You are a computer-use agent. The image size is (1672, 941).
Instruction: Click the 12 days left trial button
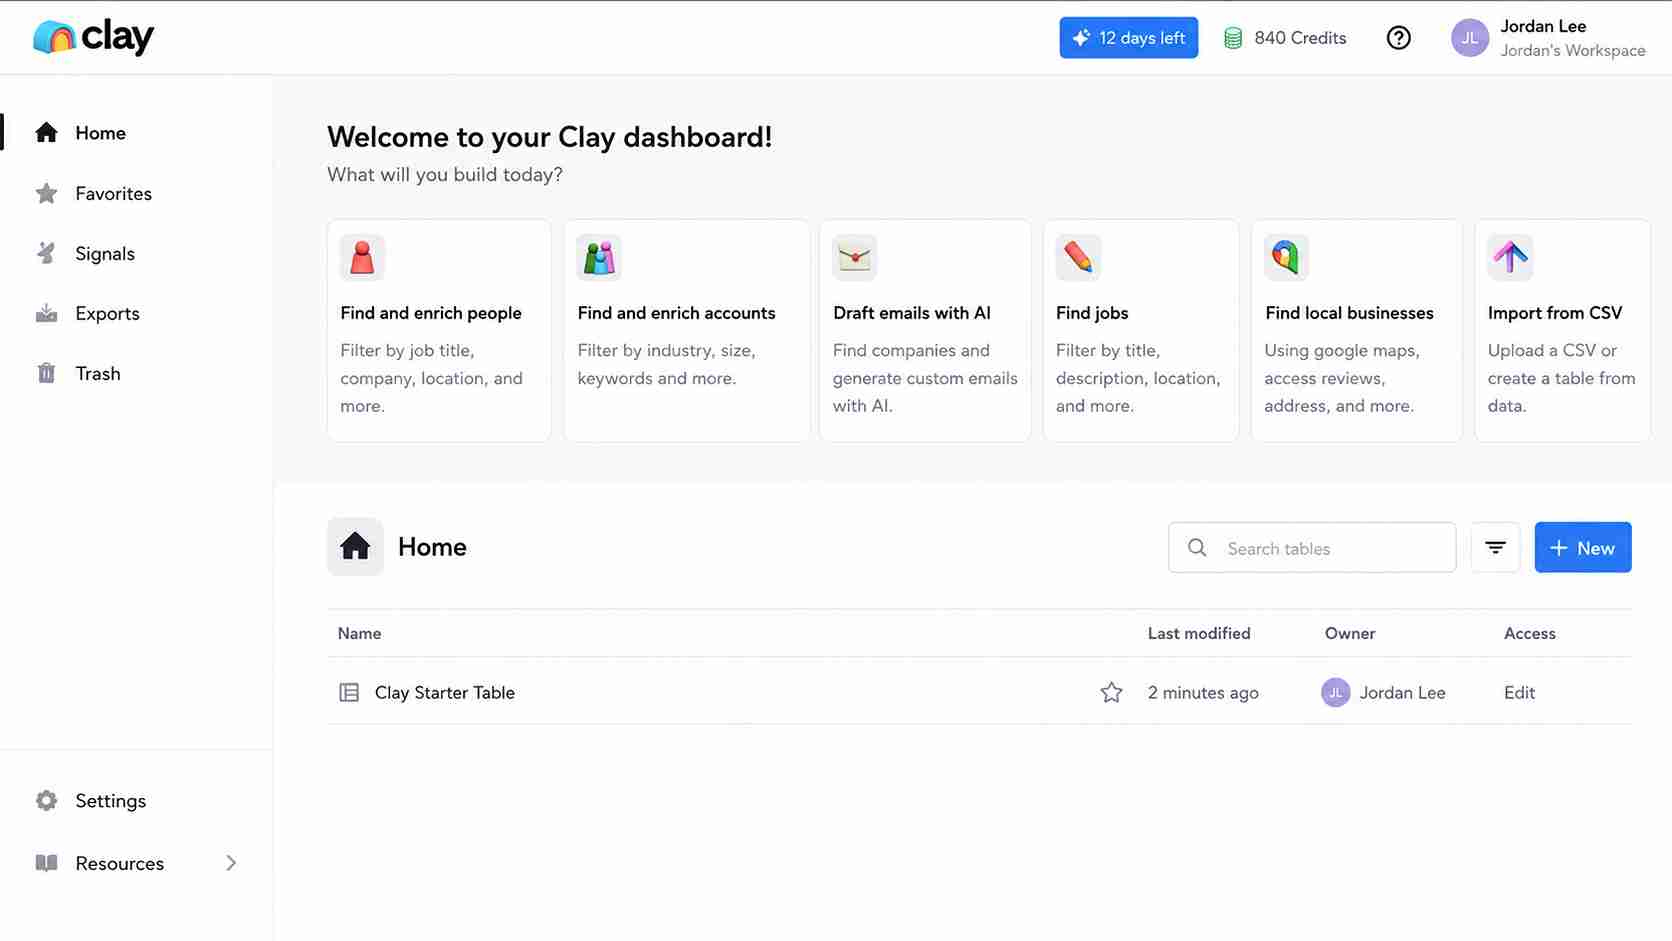tap(1128, 38)
